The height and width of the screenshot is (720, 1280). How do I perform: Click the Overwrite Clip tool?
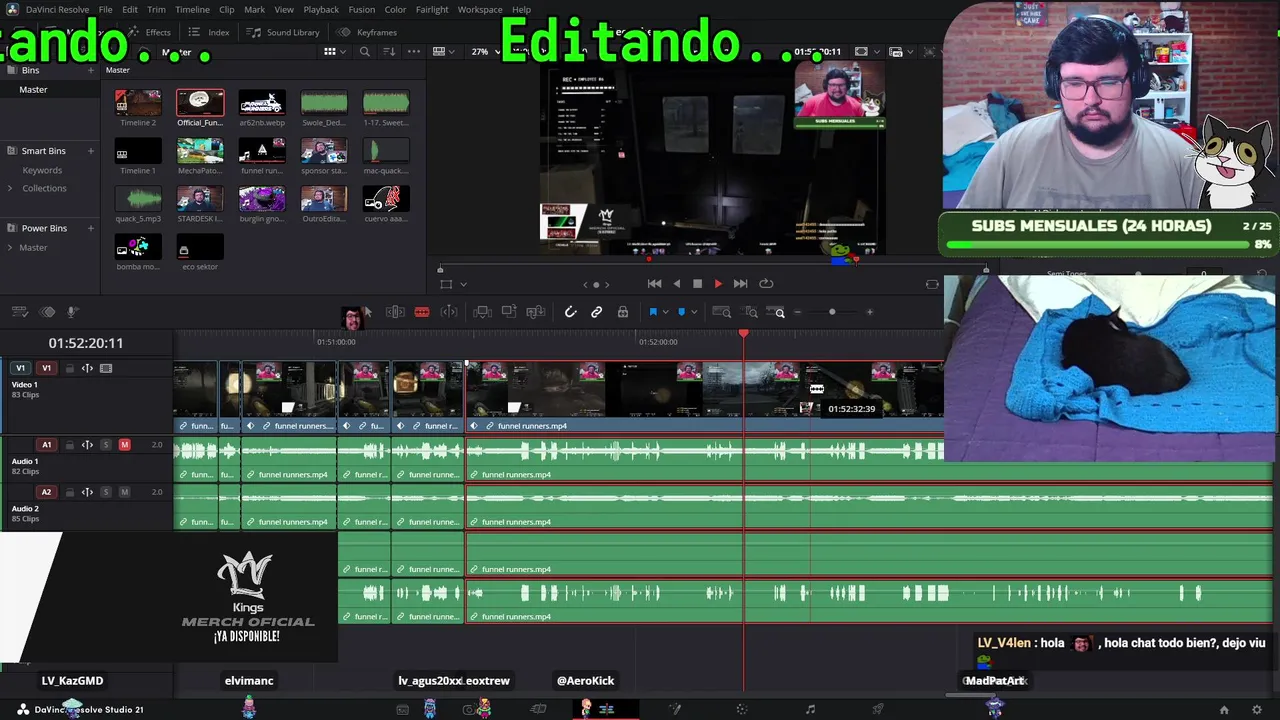[509, 312]
